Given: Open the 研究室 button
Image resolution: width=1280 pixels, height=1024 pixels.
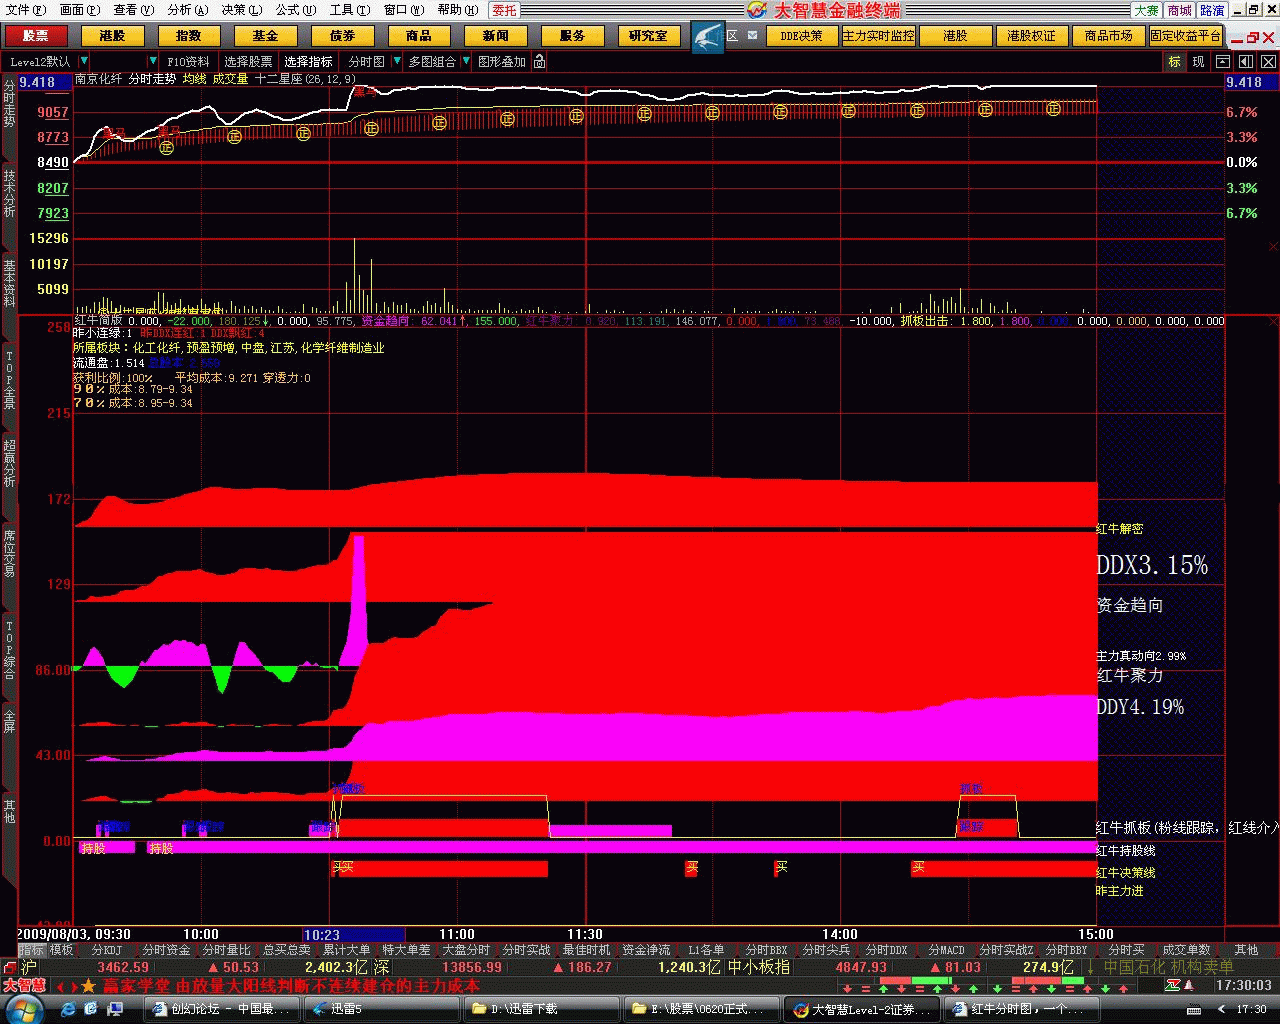Looking at the screenshot, I should 648,36.
